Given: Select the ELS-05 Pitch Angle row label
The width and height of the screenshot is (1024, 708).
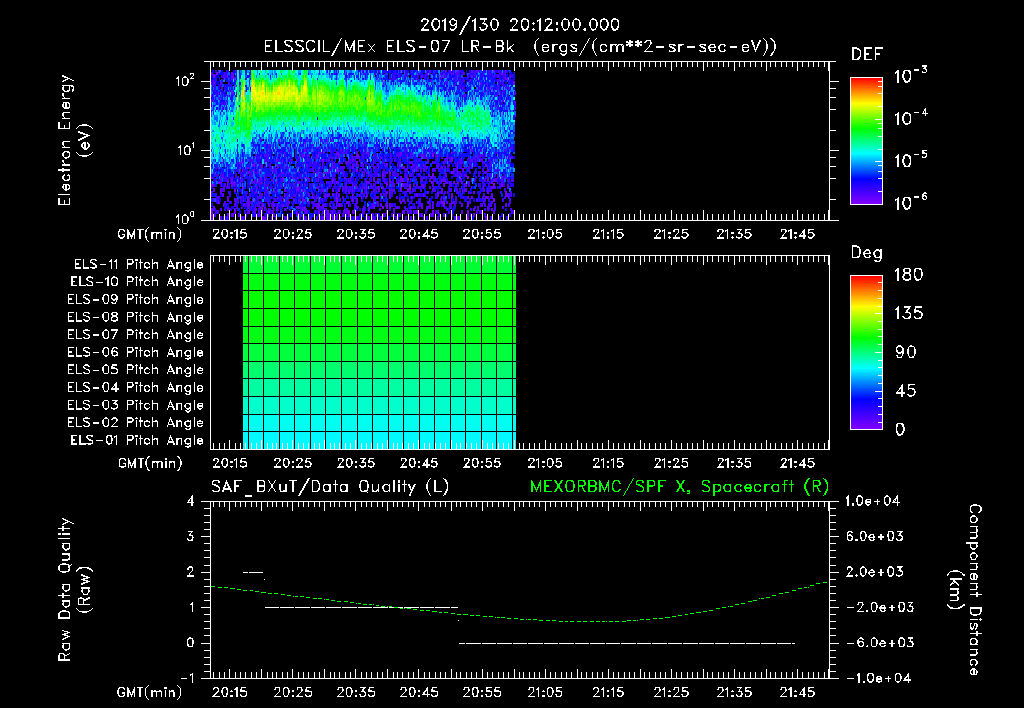Looking at the screenshot, I should pos(136,370).
